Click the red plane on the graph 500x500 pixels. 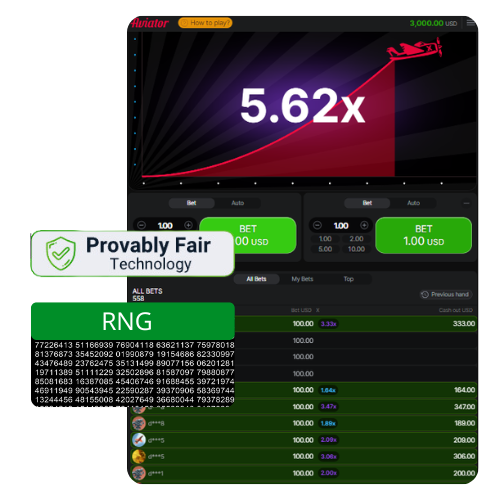(x=415, y=49)
